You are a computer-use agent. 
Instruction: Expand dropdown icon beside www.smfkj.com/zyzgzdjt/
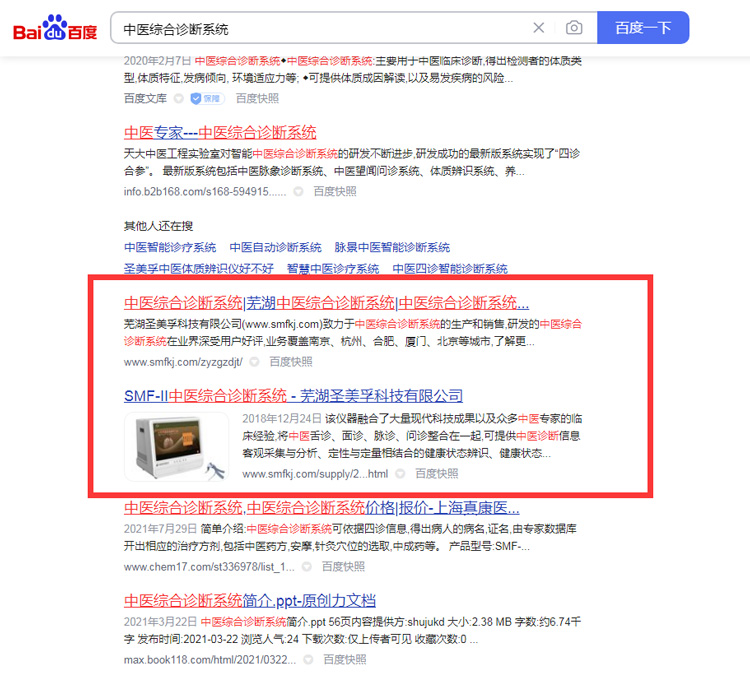tap(254, 362)
